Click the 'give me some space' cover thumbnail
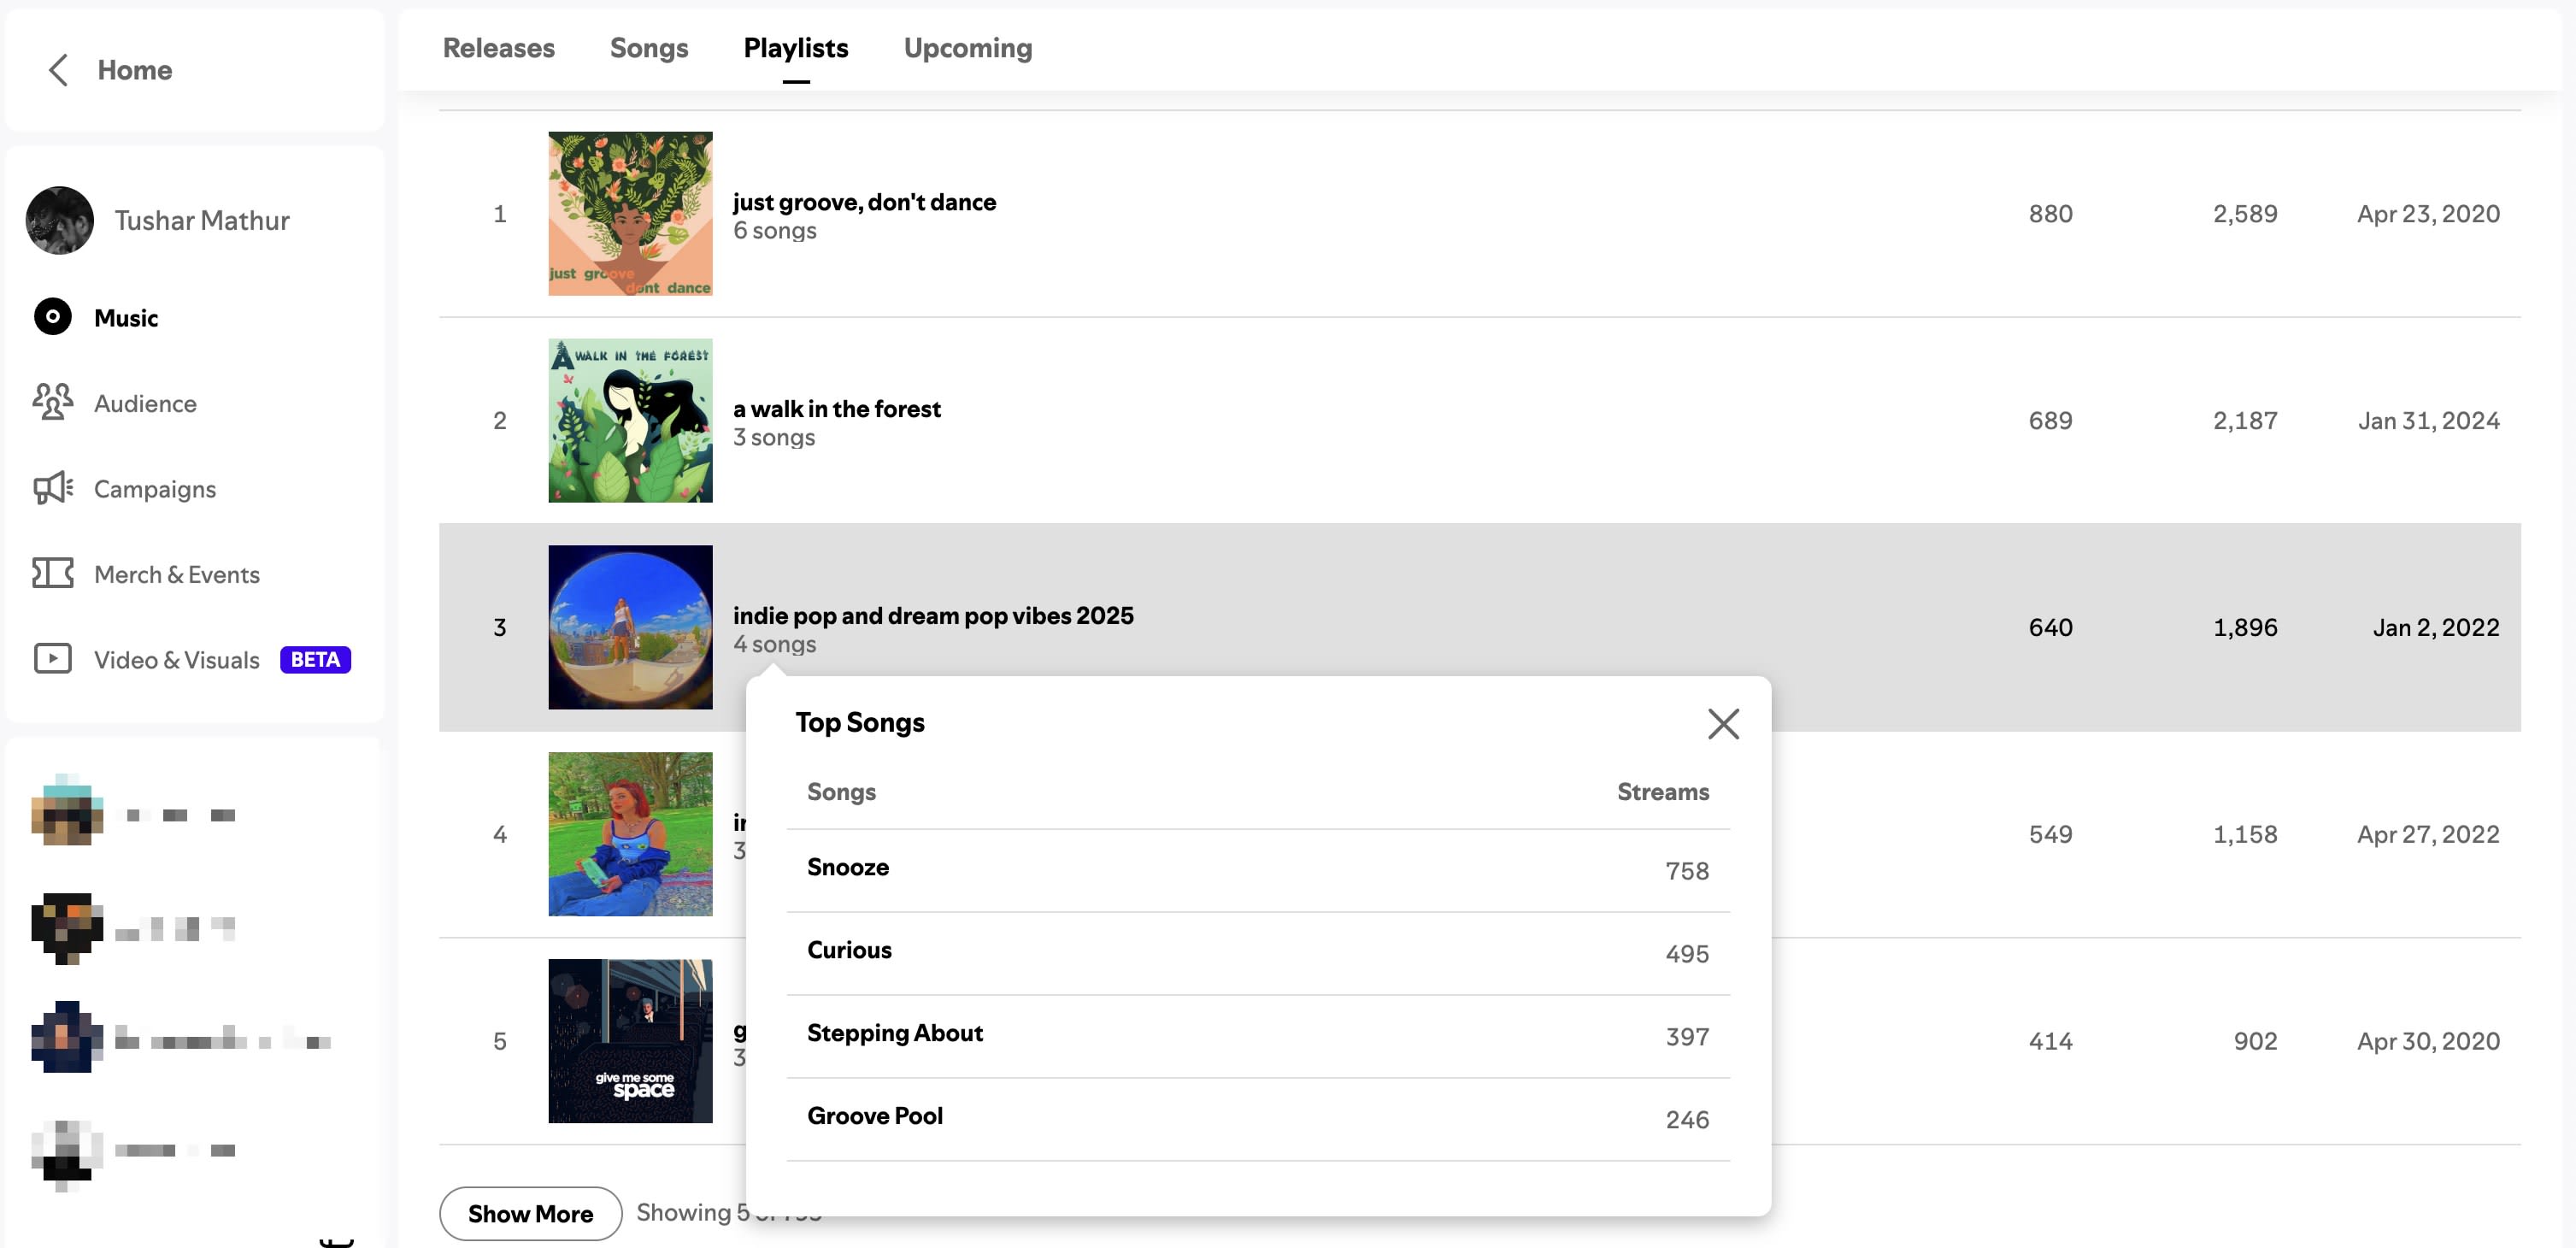2576x1248 pixels. [630, 1041]
